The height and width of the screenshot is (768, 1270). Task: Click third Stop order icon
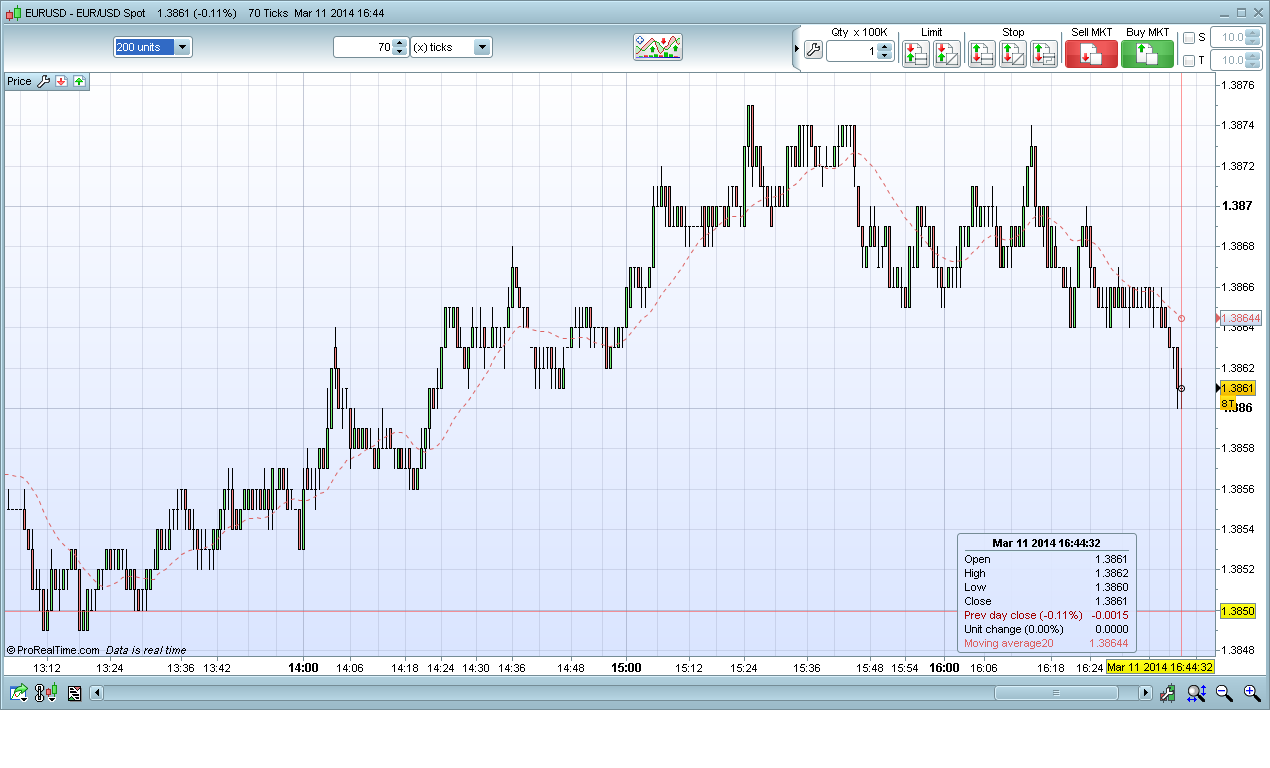click(x=1044, y=54)
